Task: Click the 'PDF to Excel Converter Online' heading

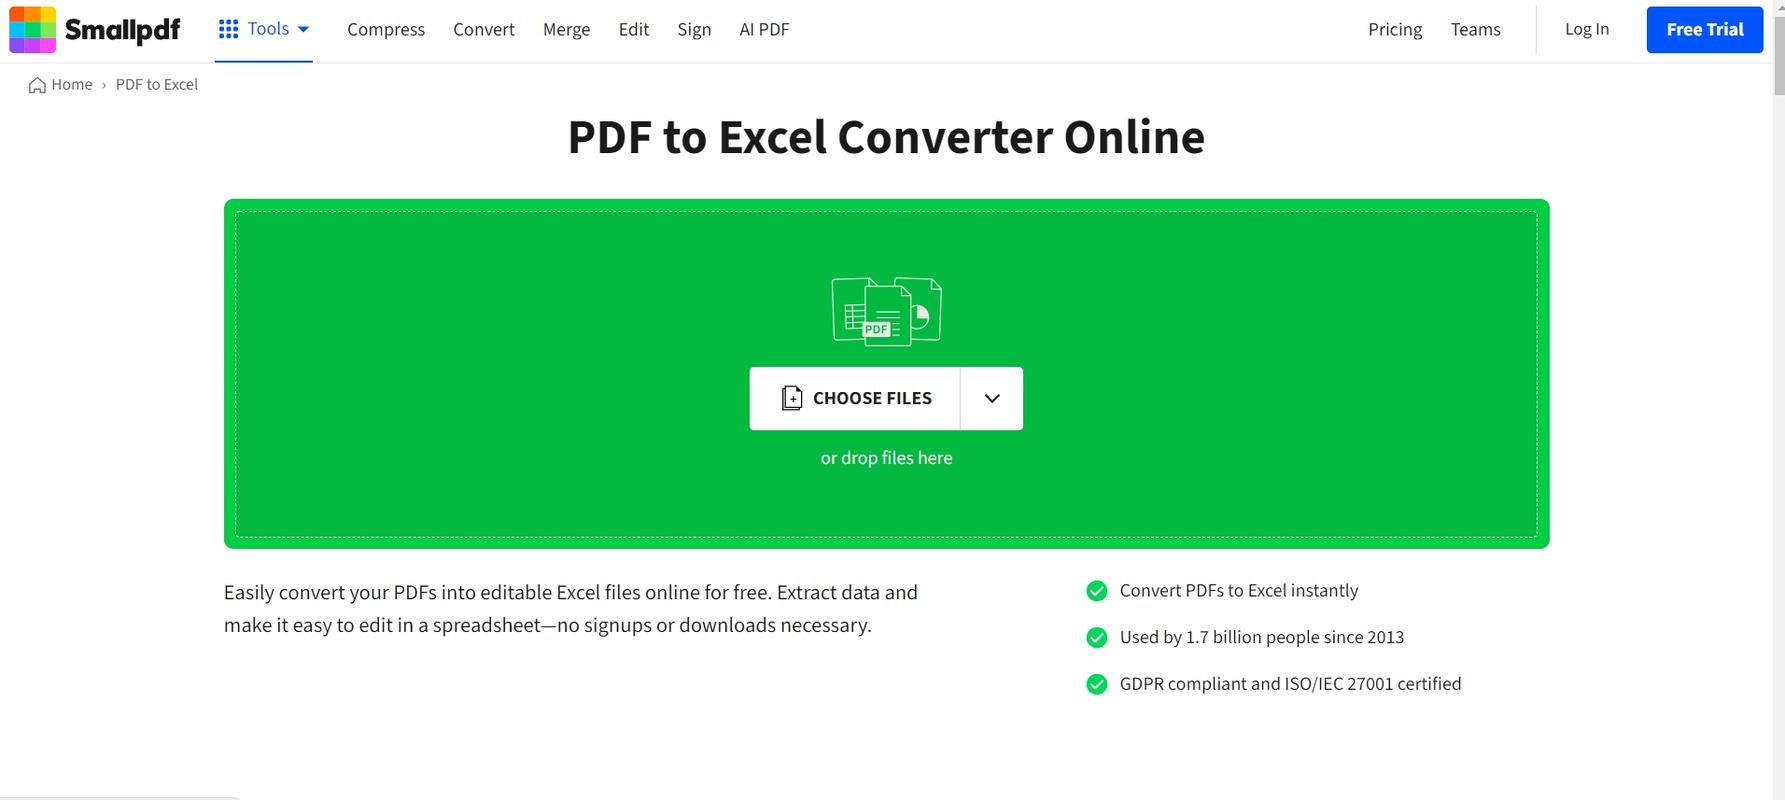Action: [886, 137]
